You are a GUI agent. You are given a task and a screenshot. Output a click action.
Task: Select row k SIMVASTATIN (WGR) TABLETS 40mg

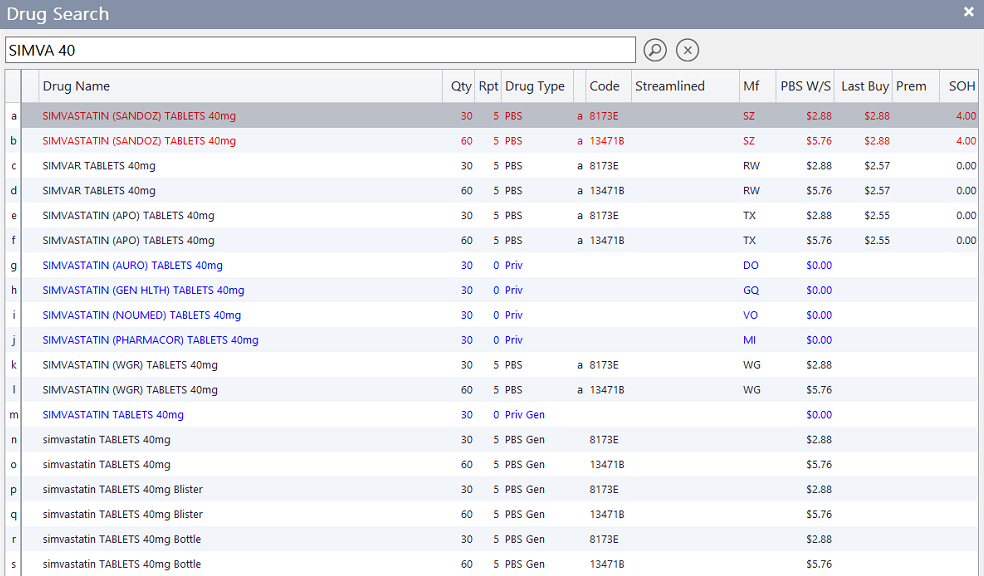[x=491, y=365]
